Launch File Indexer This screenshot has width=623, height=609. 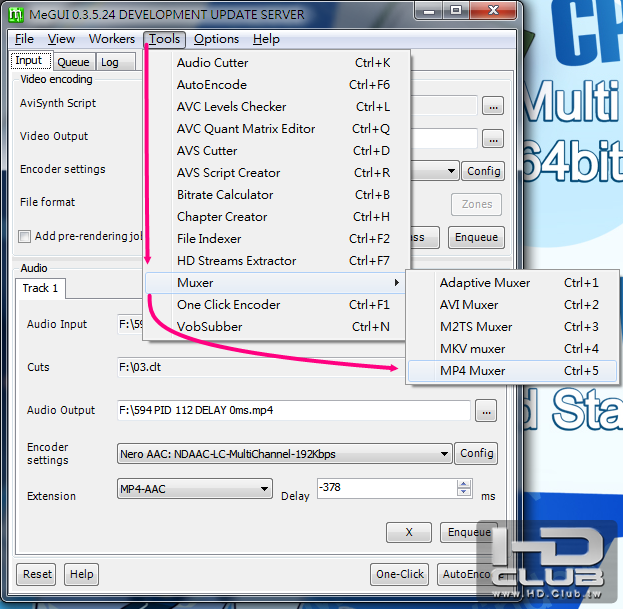click(277, 239)
